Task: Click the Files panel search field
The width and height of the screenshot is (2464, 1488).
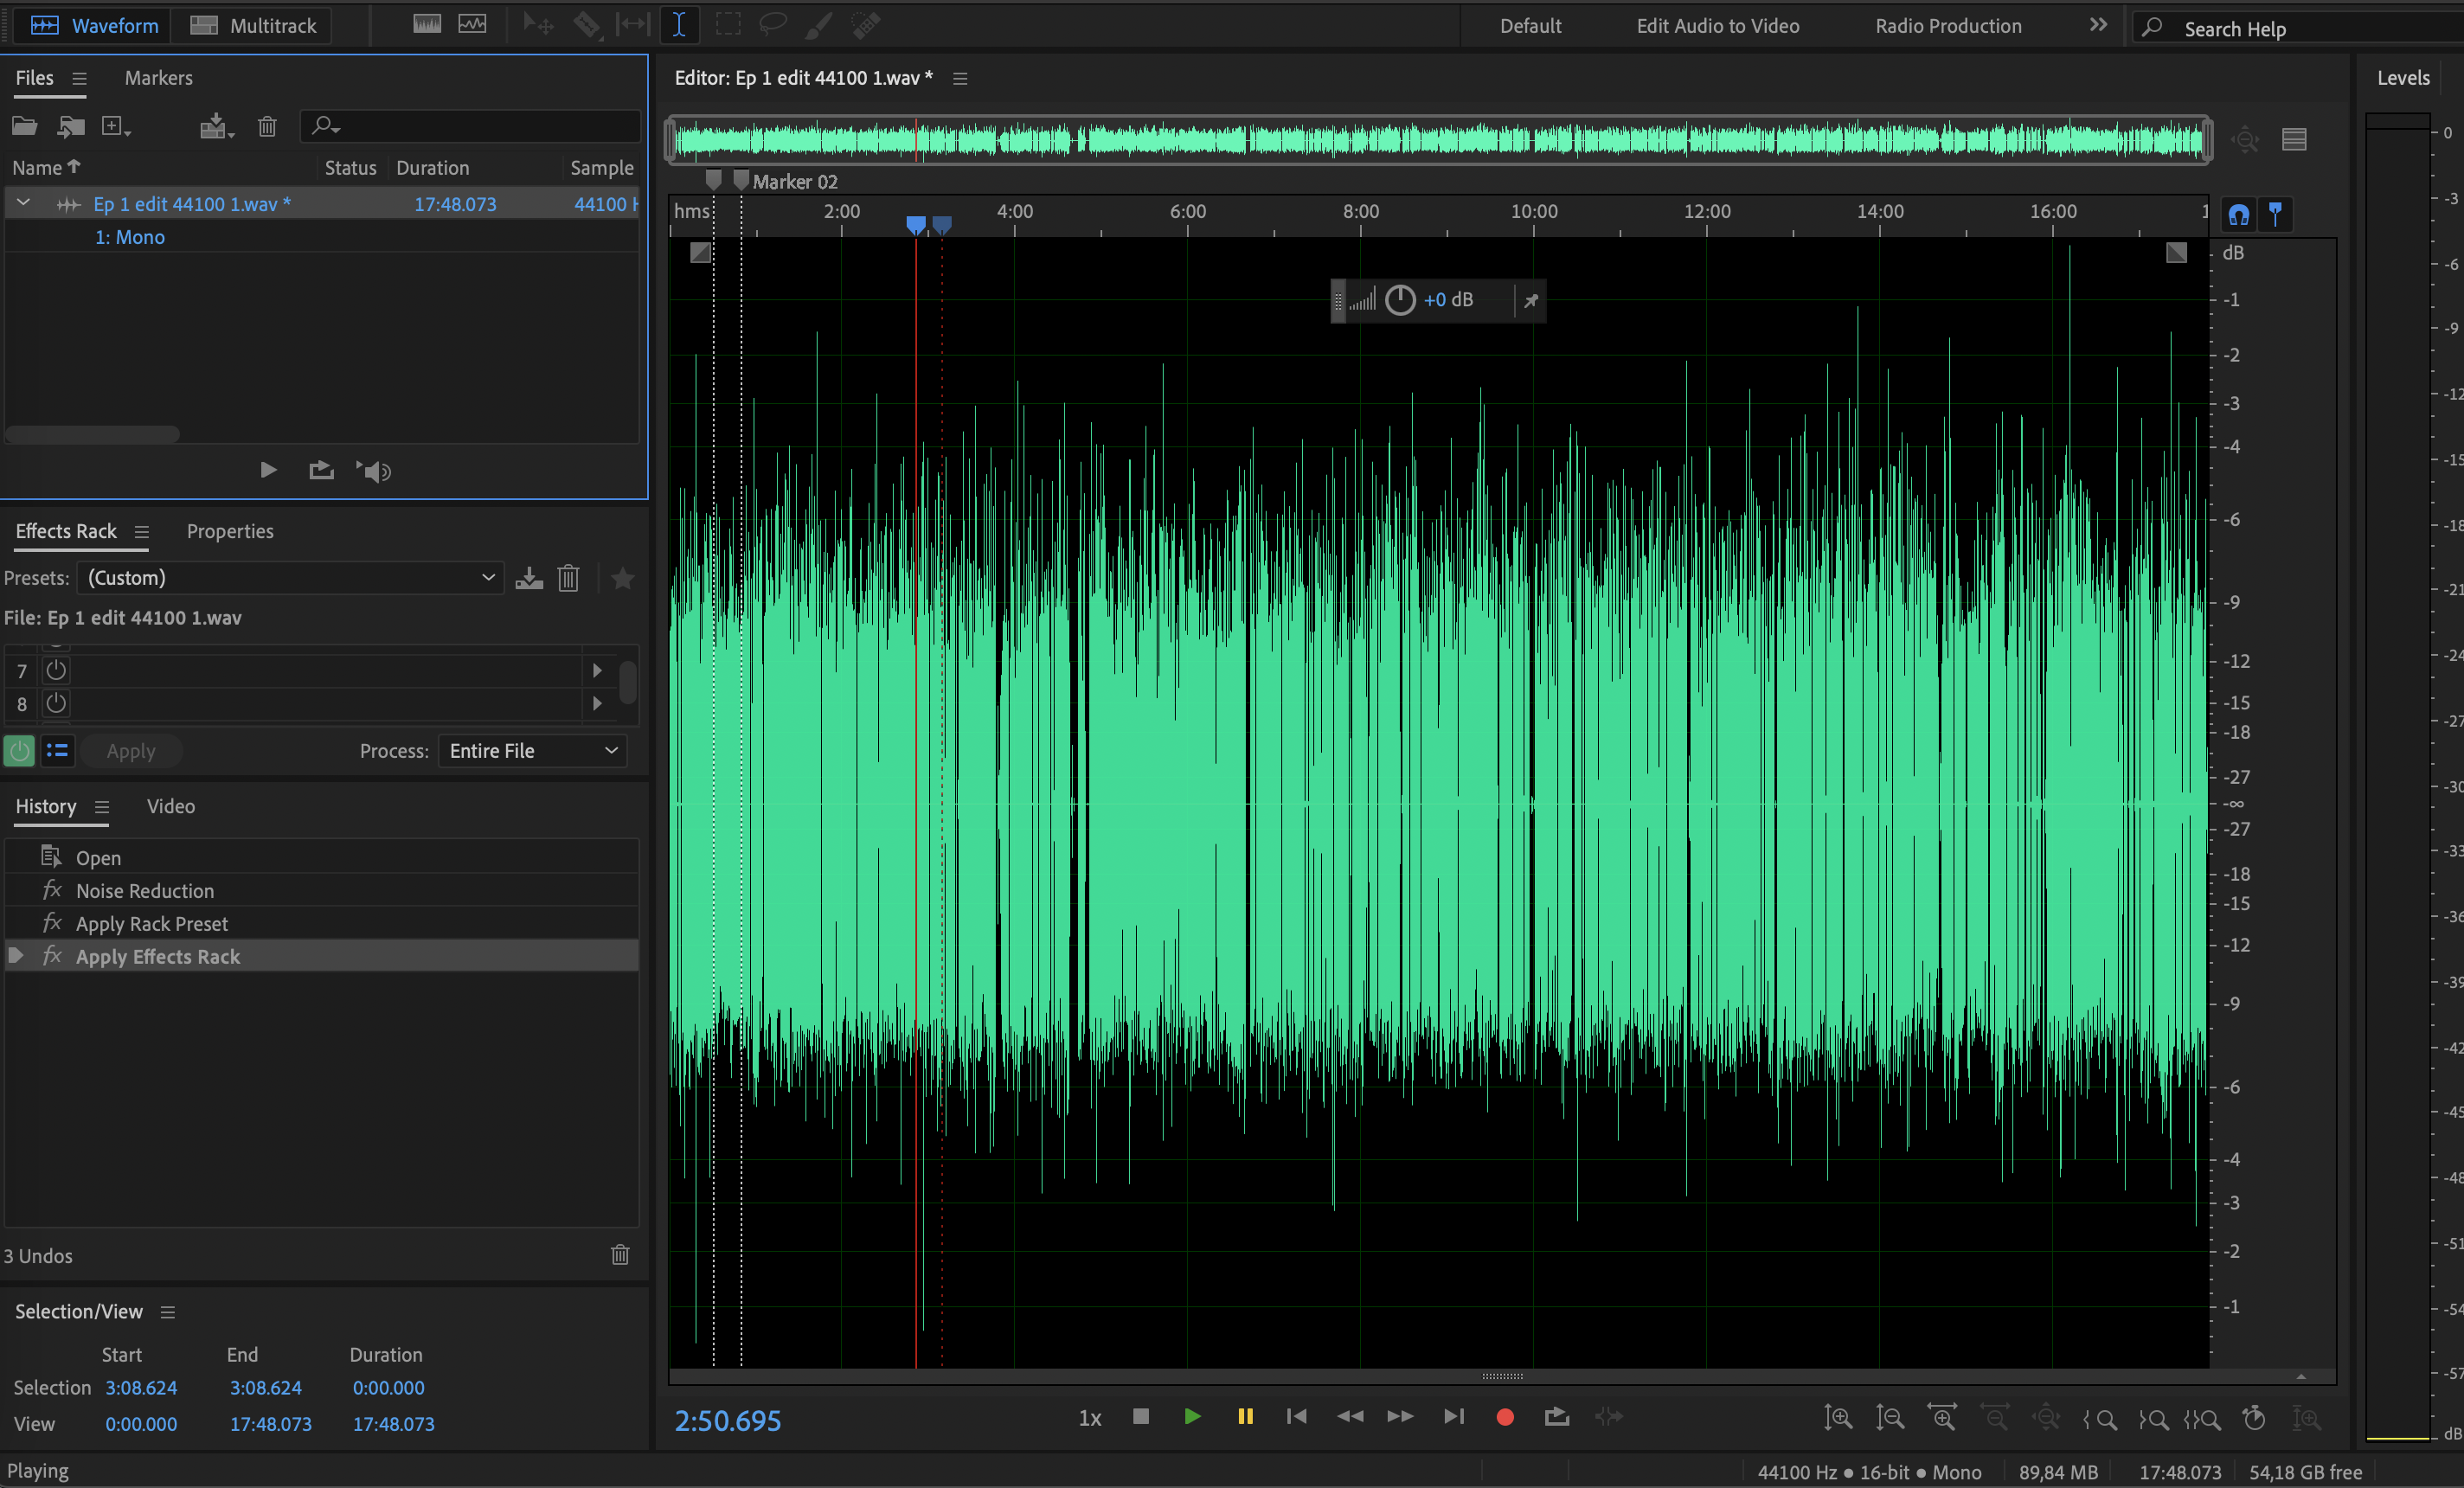Action: [x=470, y=126]
